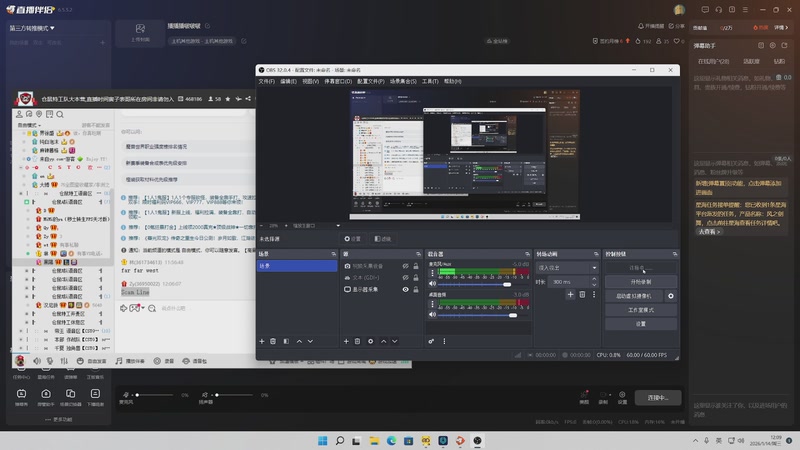
Task: Click the trash icon in the Sources panel
Action: [358, 341]
